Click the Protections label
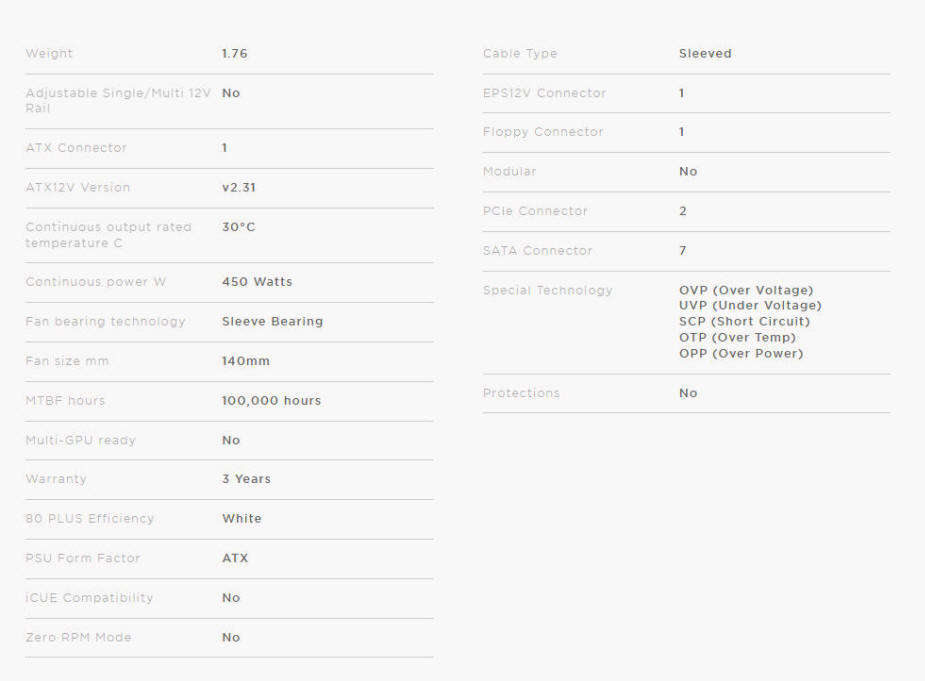Image resolution: width=925 pixels, height=681 pixels. (x=521, y=393)
